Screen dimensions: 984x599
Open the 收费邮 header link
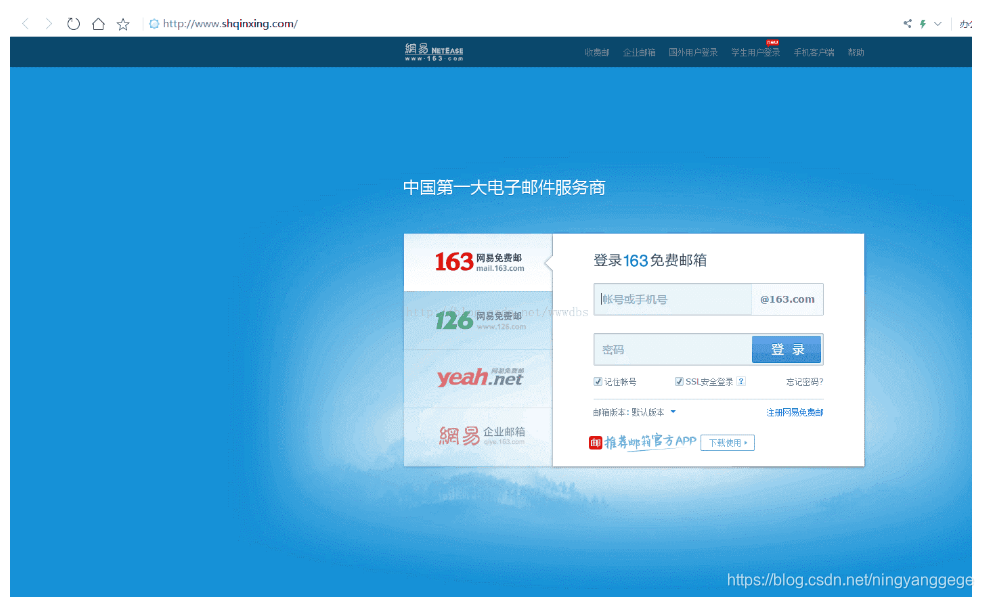tap(597, 52)
